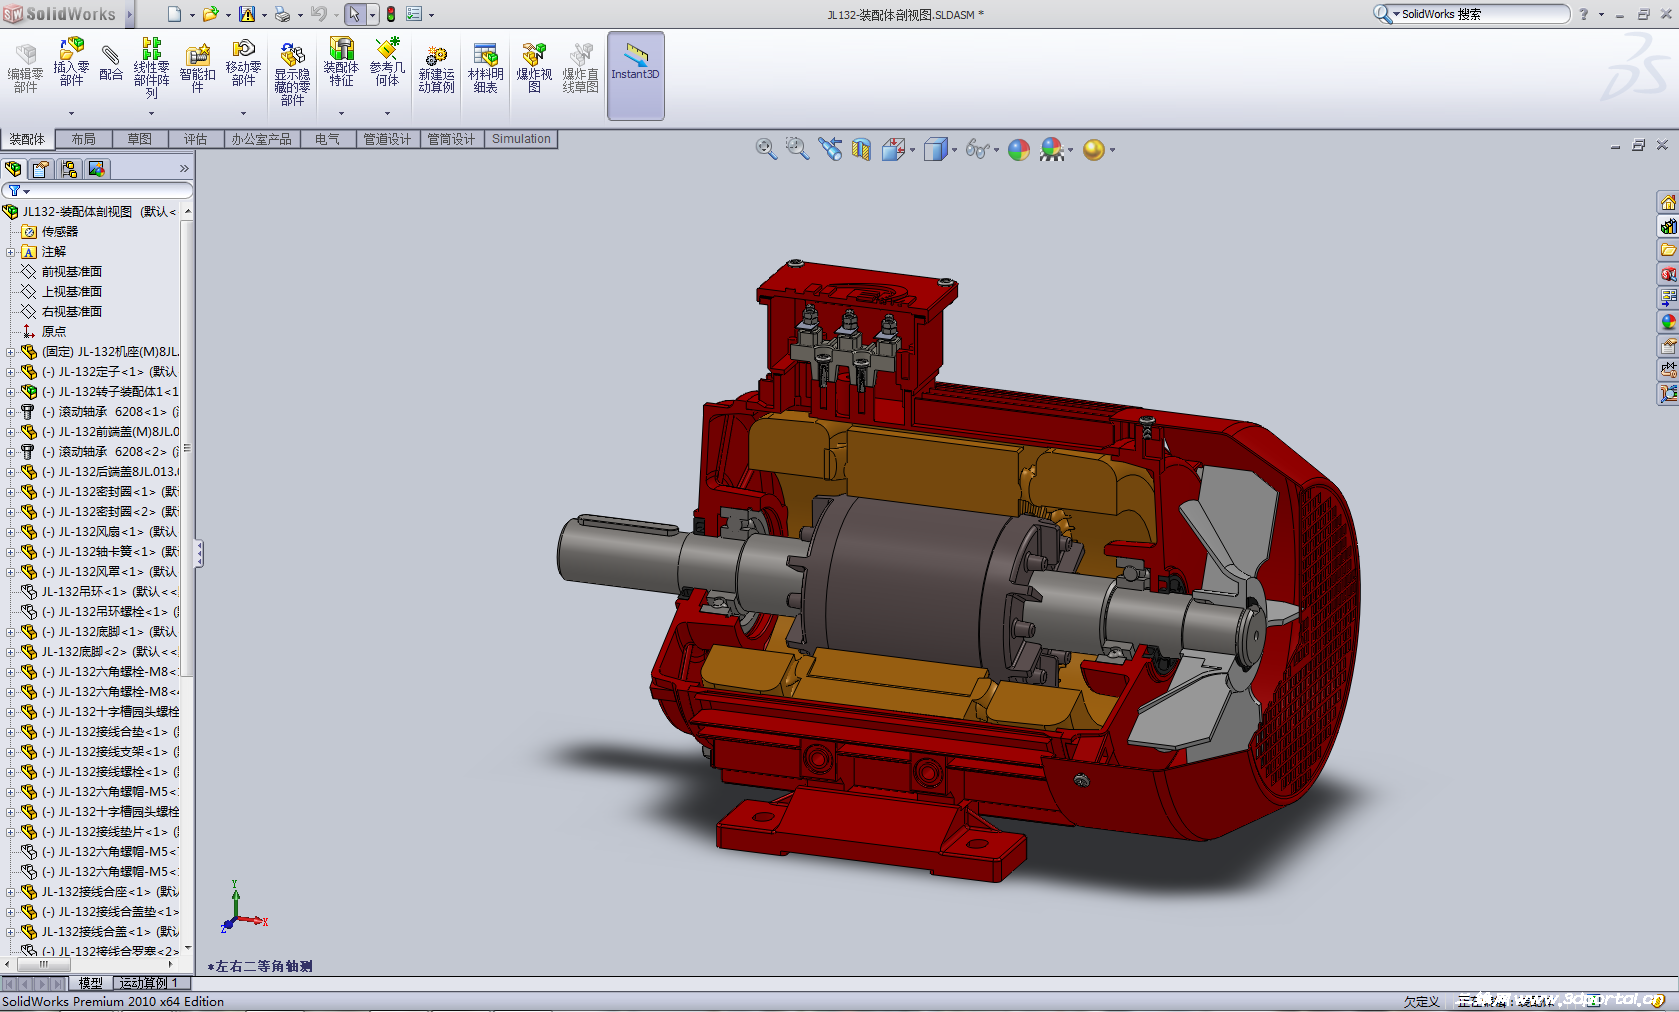Viewport: 1679px width, 1012px height.
Task: Print the document using the printer icon
Action: (282, 14)
